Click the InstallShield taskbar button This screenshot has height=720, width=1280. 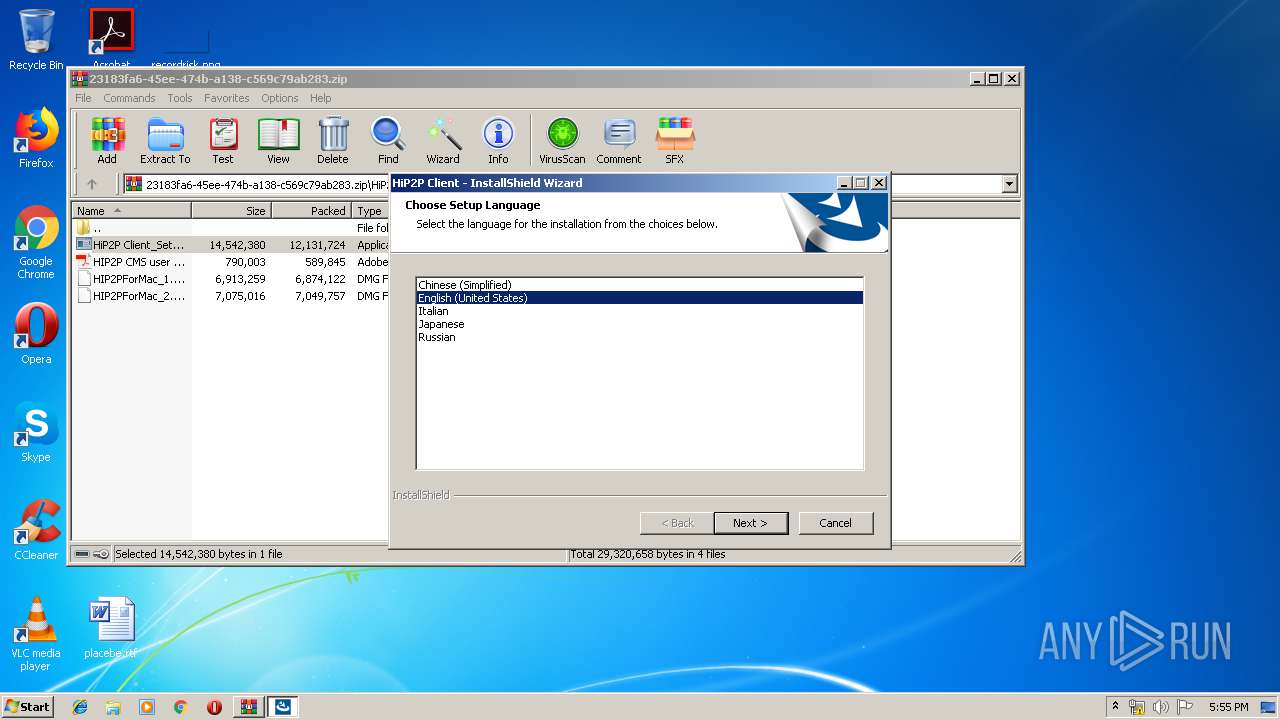[283, 707]
